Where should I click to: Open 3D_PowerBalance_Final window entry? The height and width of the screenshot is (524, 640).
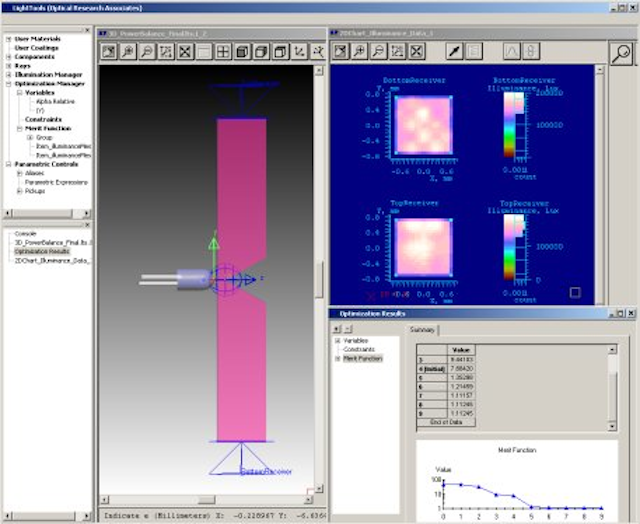[53, 242]
